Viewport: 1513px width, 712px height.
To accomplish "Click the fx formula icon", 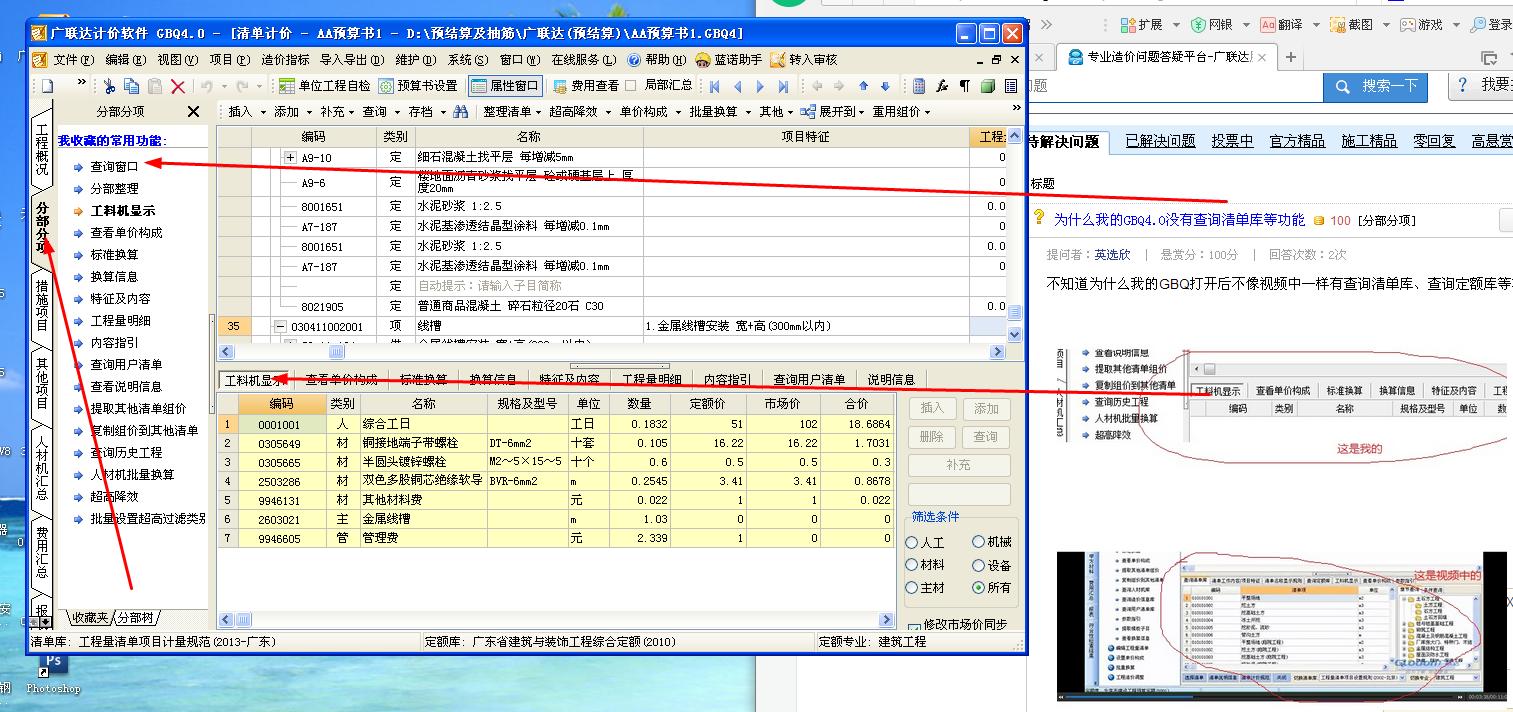I will click(941, 86).
